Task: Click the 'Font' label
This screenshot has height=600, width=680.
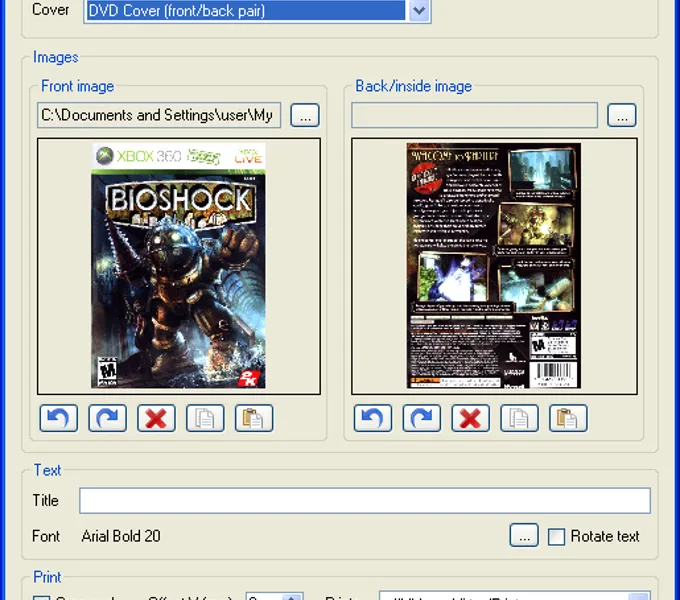Action: pyautogui.click(x=46, y=536)
